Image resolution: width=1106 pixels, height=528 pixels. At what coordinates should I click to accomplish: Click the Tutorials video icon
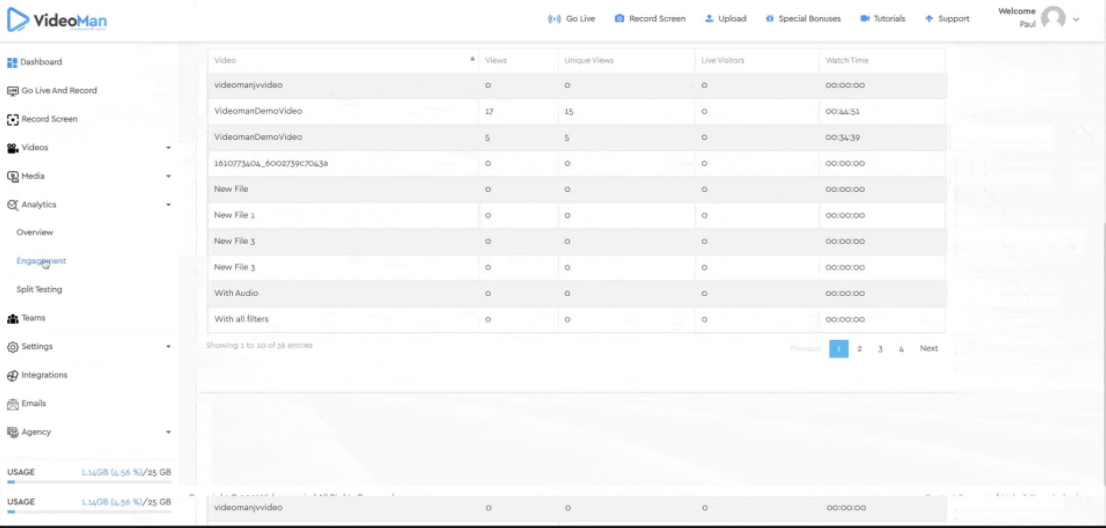(865, 18)
